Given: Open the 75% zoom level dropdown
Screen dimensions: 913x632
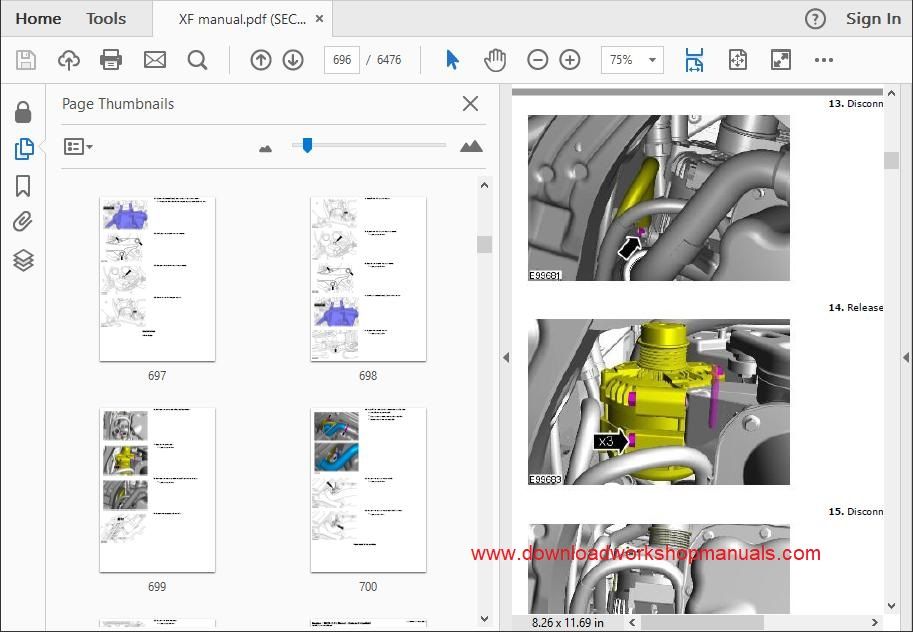Looking at the screenshot, I should (x=632, y=60).
